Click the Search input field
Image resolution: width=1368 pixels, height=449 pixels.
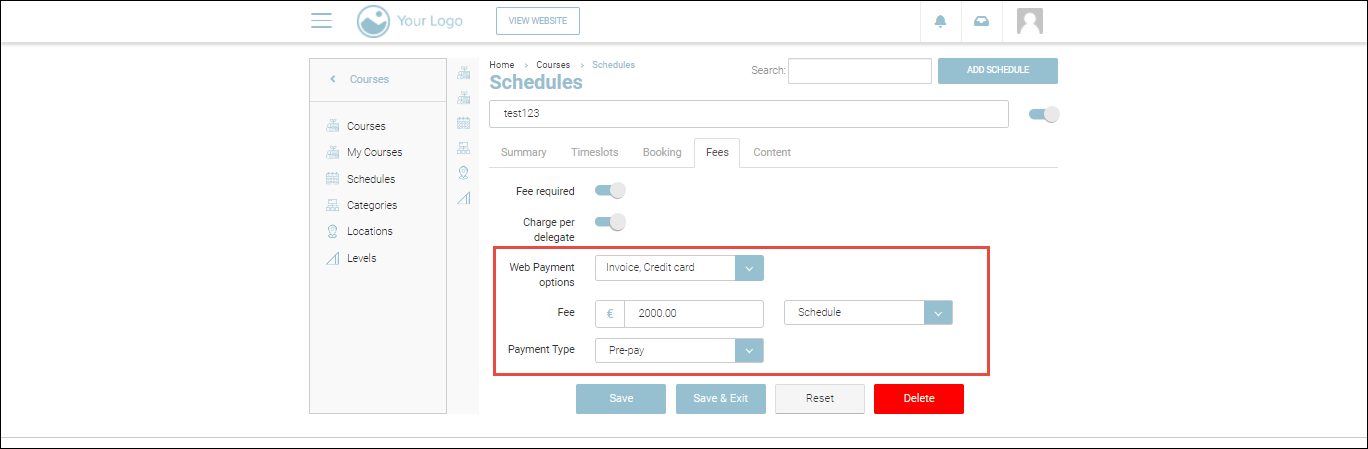click(x=860, y=70)
